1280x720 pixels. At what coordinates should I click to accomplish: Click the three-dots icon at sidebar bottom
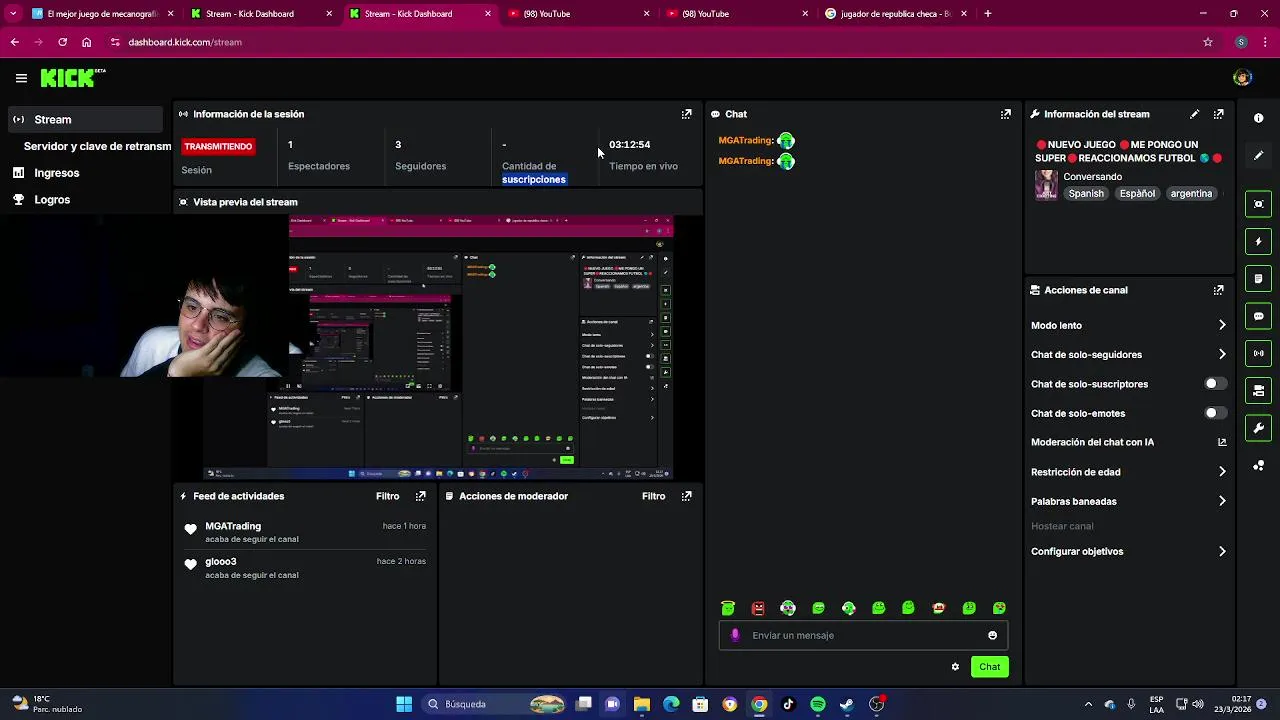(x=1258, y=466)
